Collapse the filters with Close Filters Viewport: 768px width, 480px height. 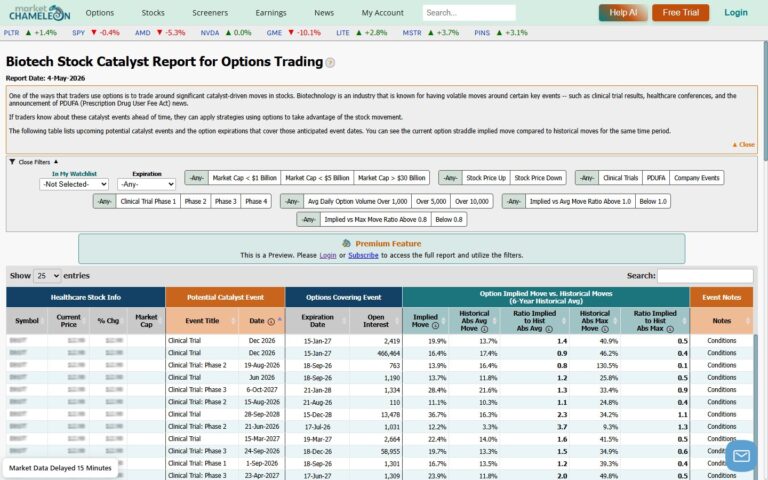pos(34,162)
